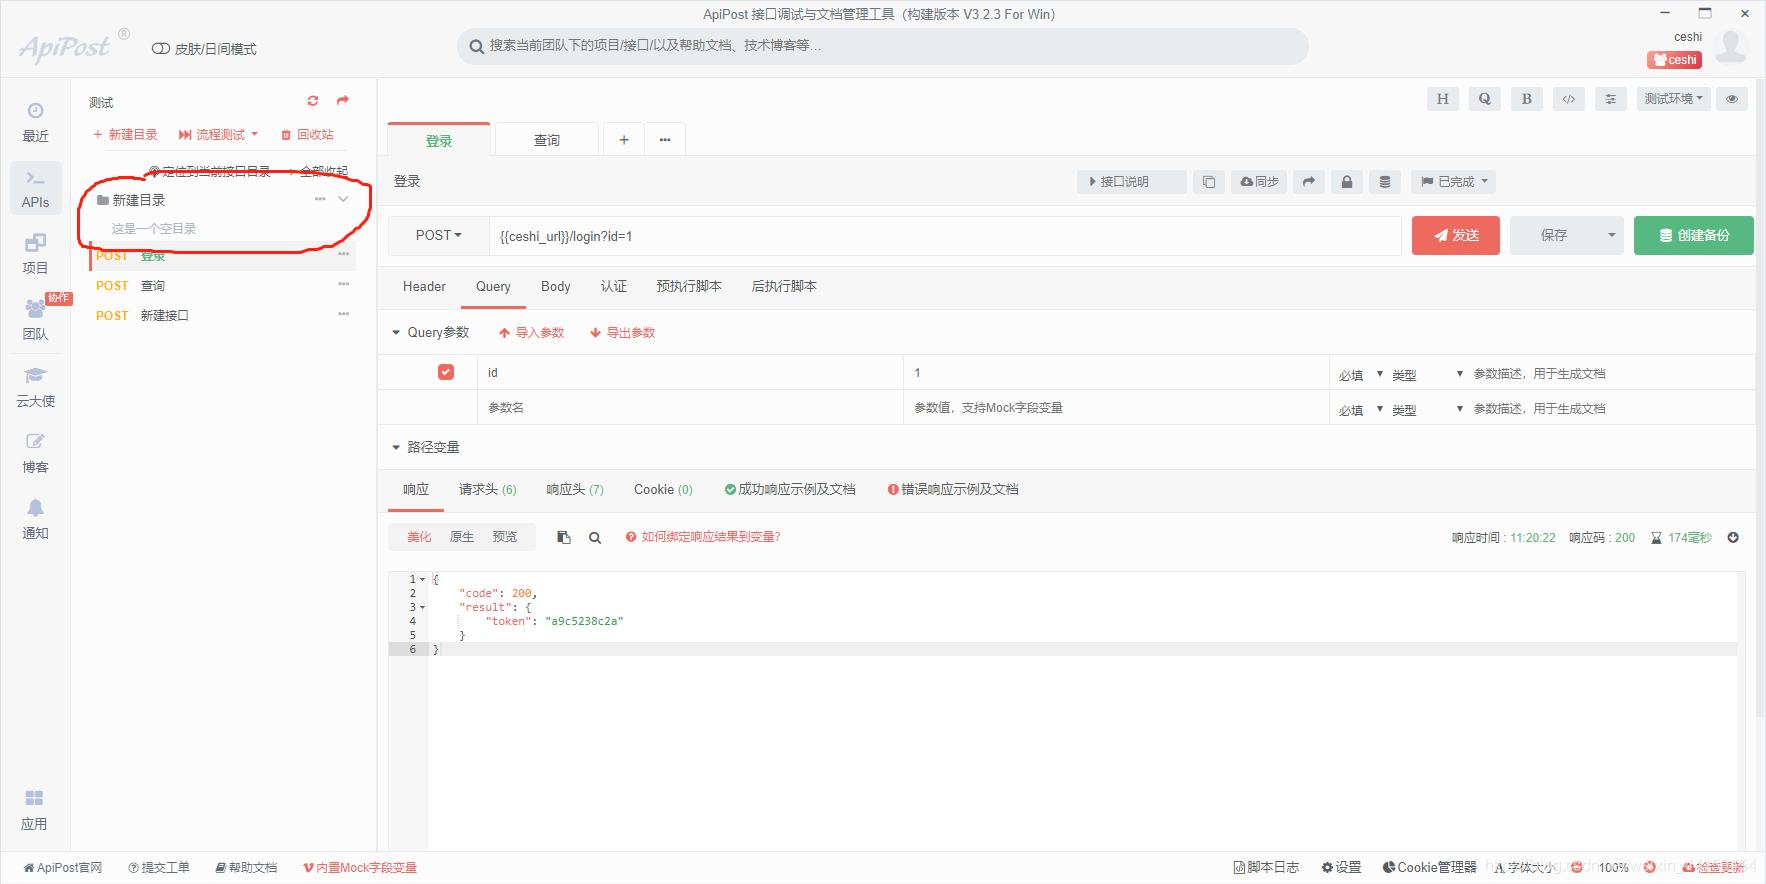Screen dimensions: 1766x884
Task: Toggle the 皮肤/日间模式 skin switch
Action: (160, 49)
